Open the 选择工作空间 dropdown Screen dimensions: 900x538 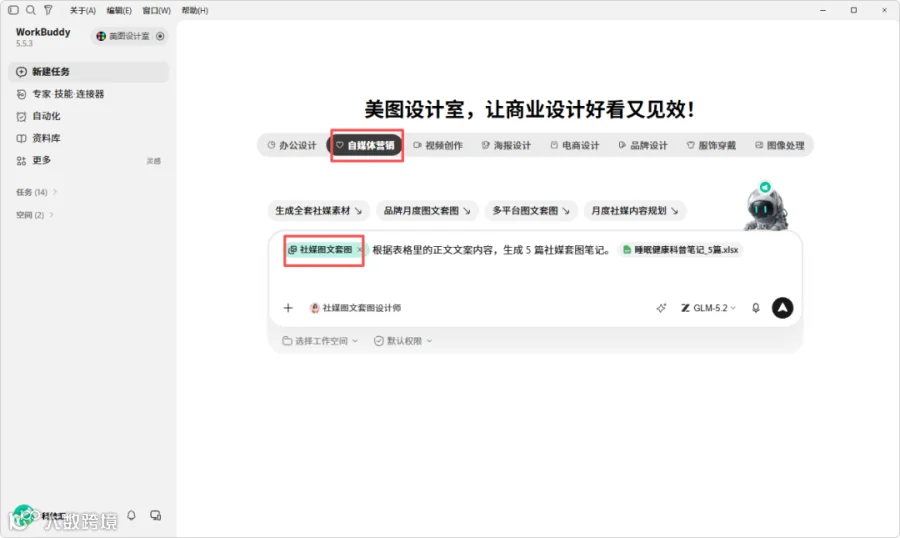tap(320, 341)
